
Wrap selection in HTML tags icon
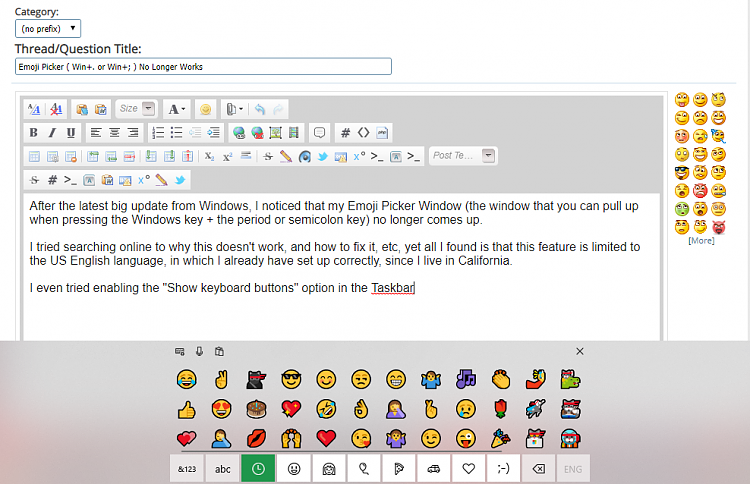point(364,132)
